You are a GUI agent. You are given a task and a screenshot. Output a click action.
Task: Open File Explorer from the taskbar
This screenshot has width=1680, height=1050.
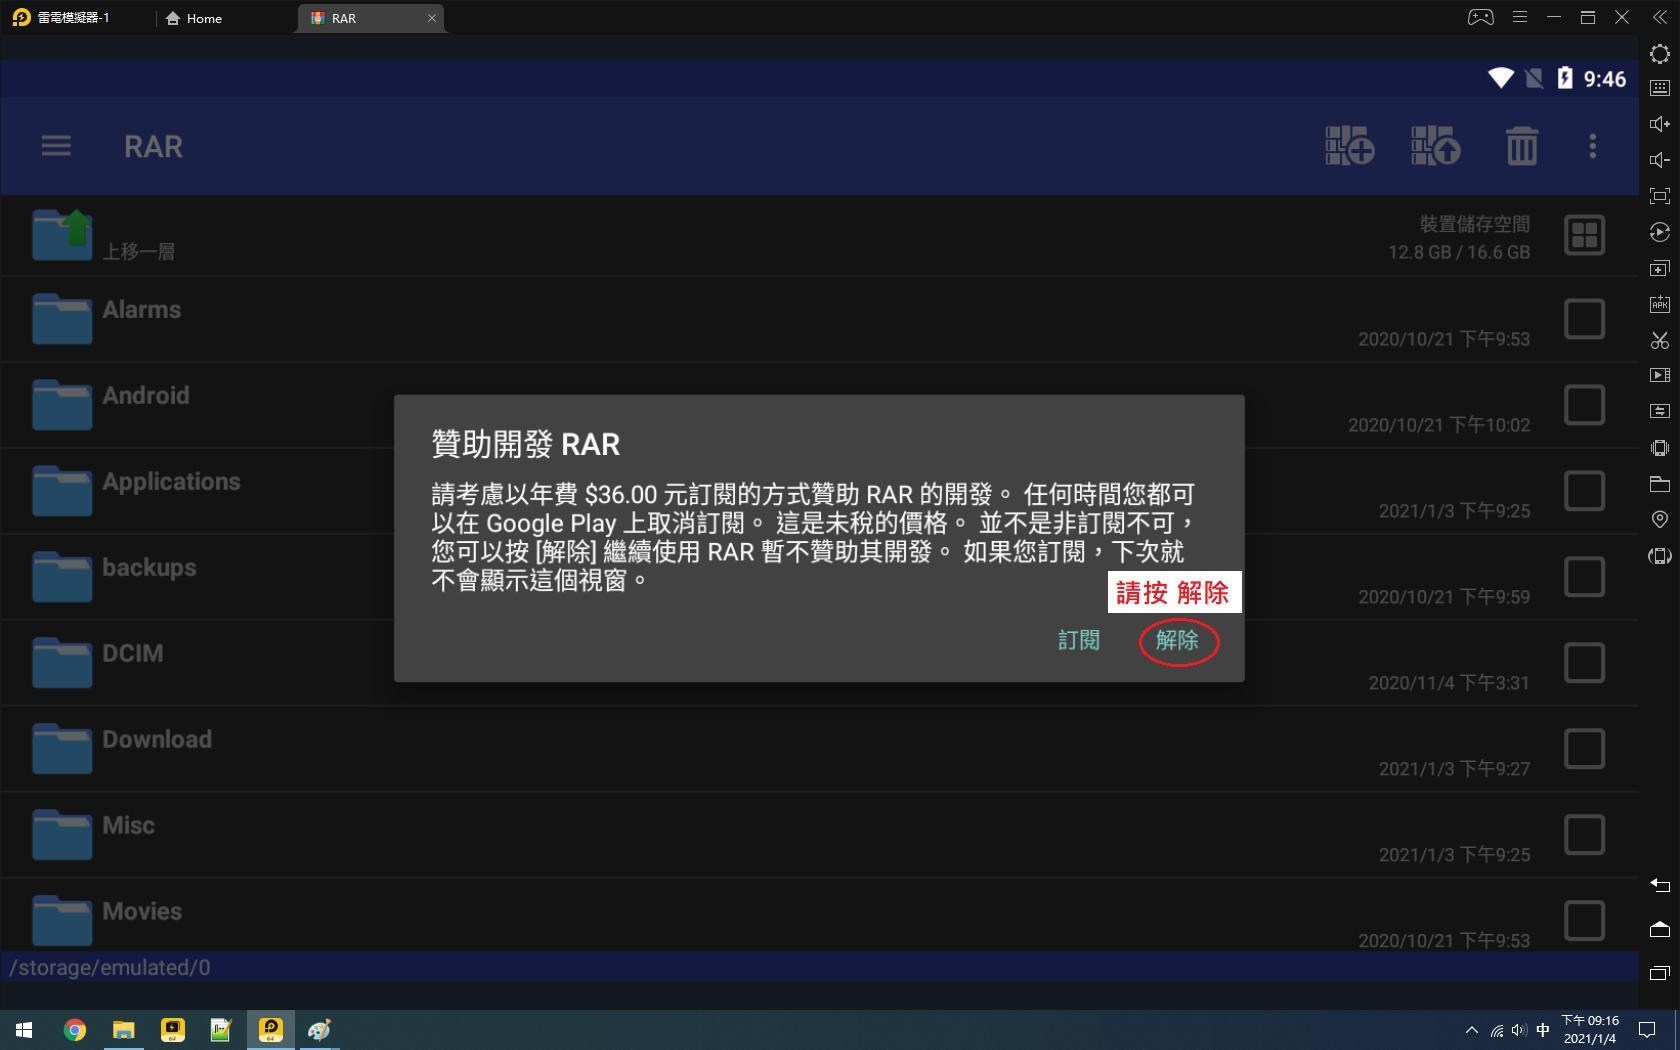[x=123, y=1030]
